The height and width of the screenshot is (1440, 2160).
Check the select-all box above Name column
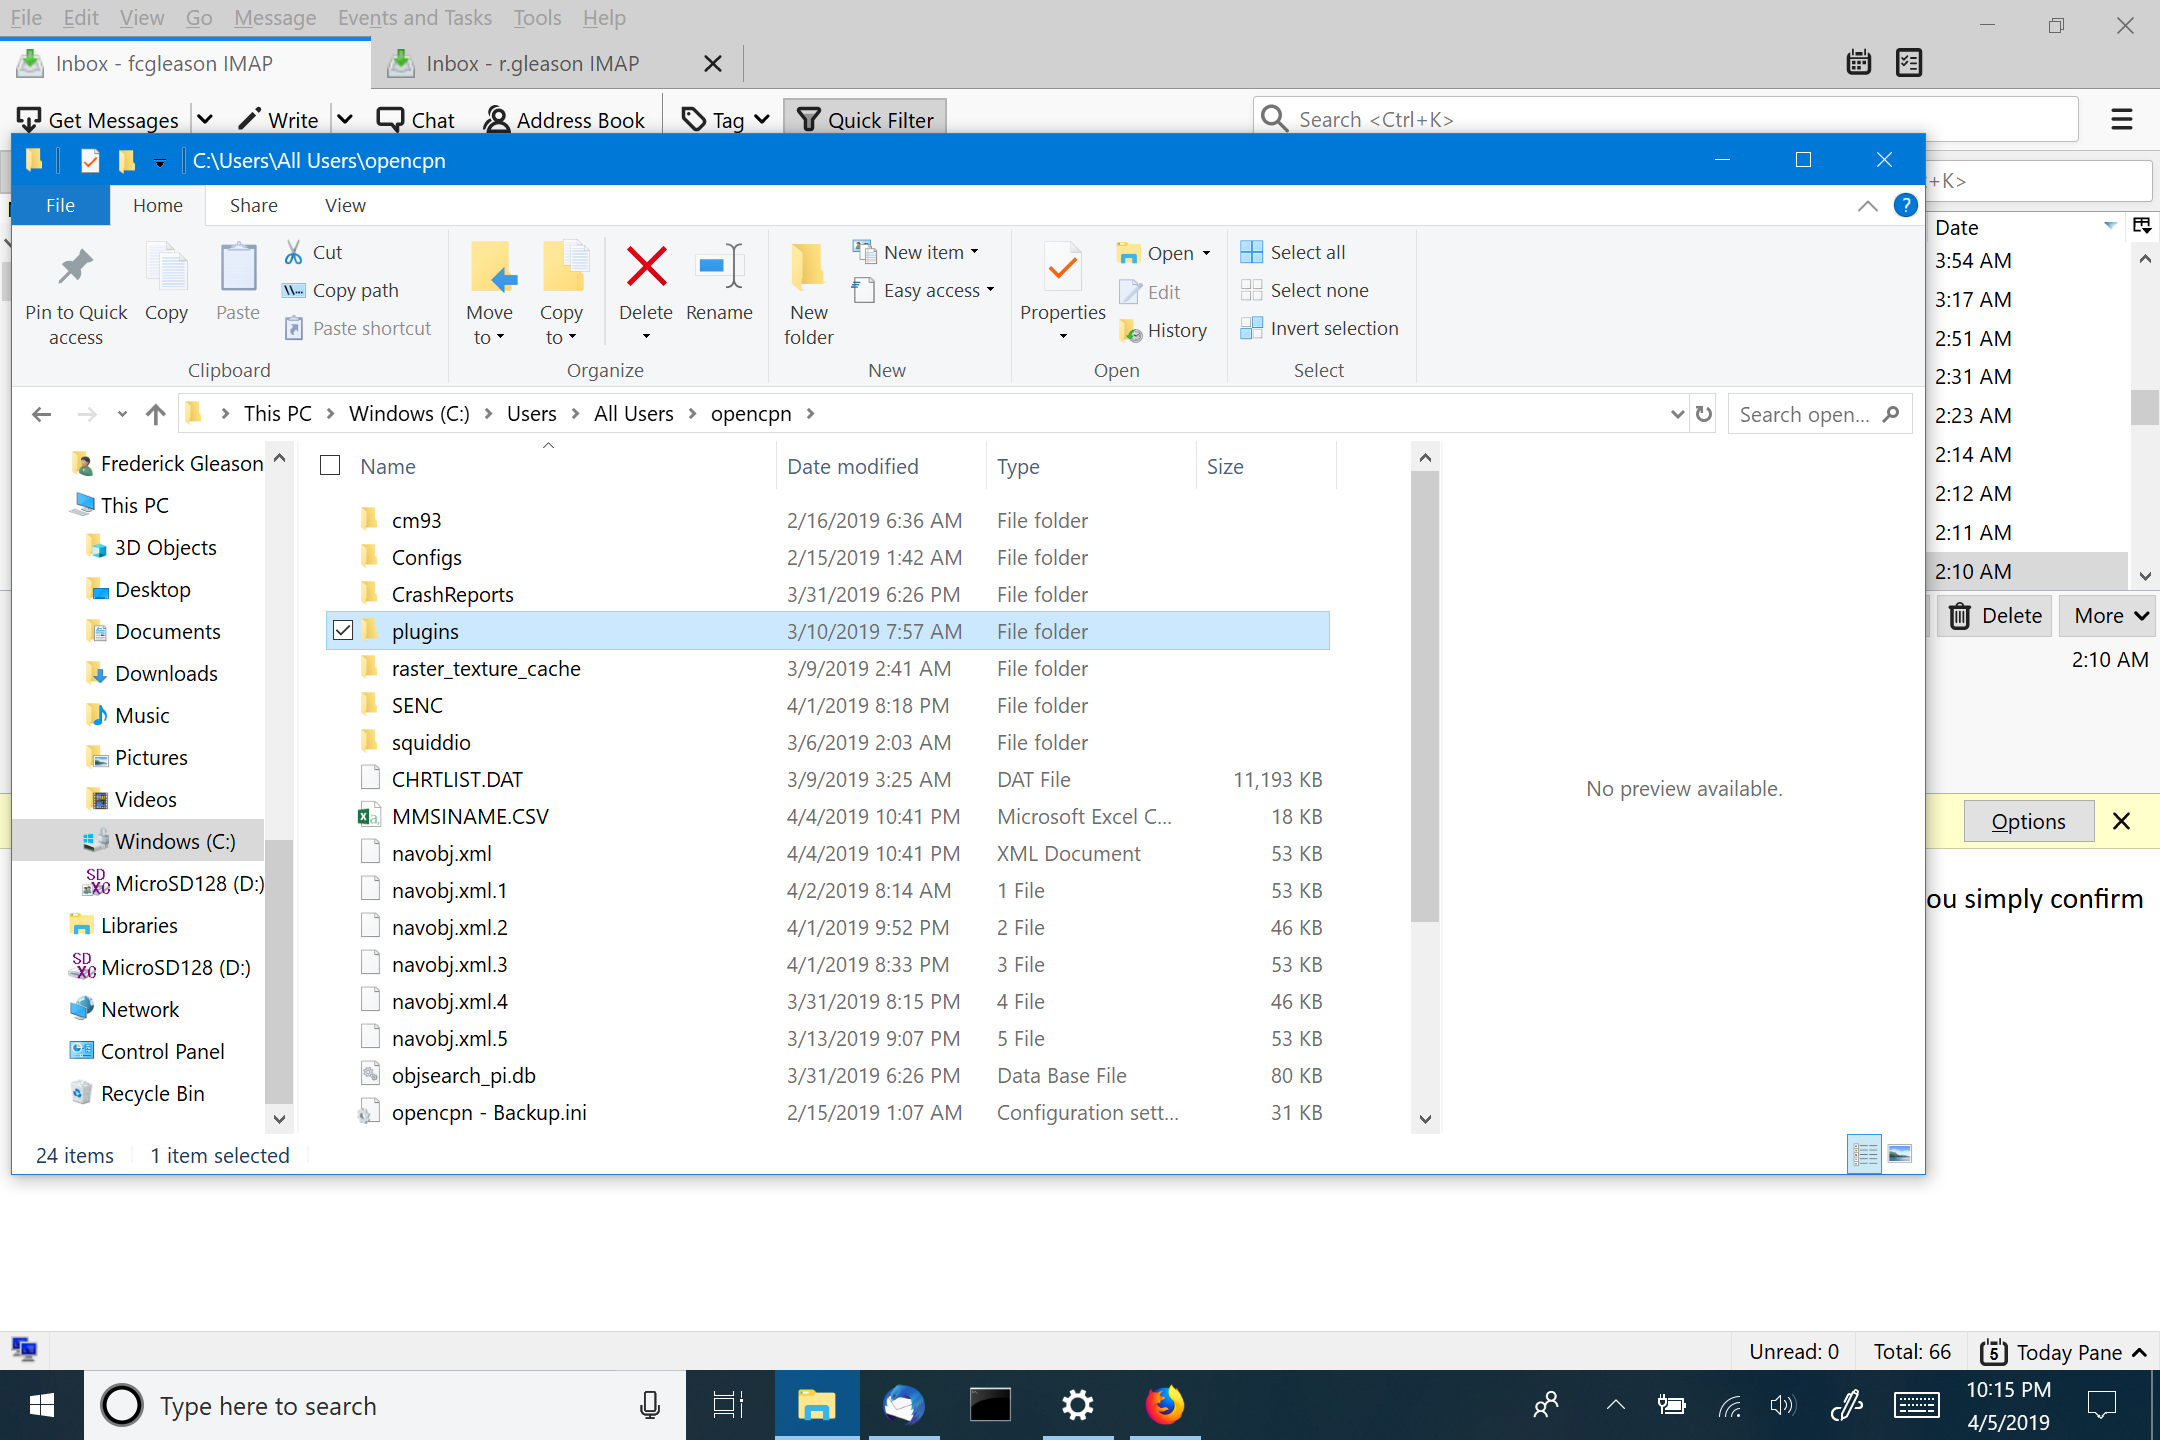tap(330, 464)
